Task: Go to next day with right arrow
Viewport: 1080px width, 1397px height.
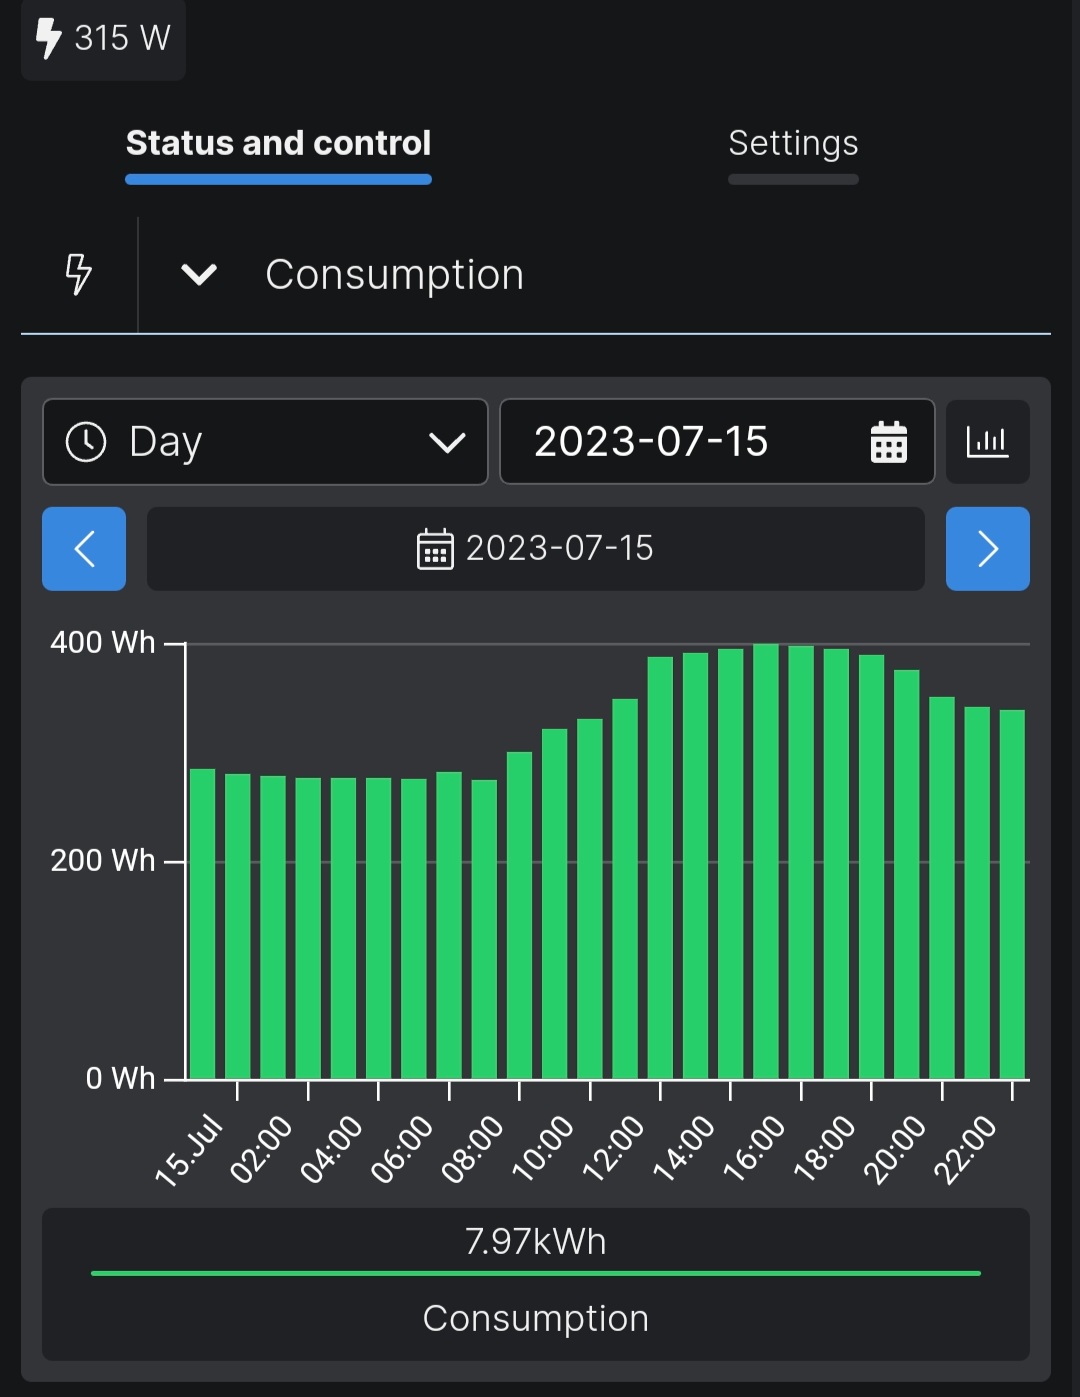Action: pyautogui.click(x=987, y=549)
